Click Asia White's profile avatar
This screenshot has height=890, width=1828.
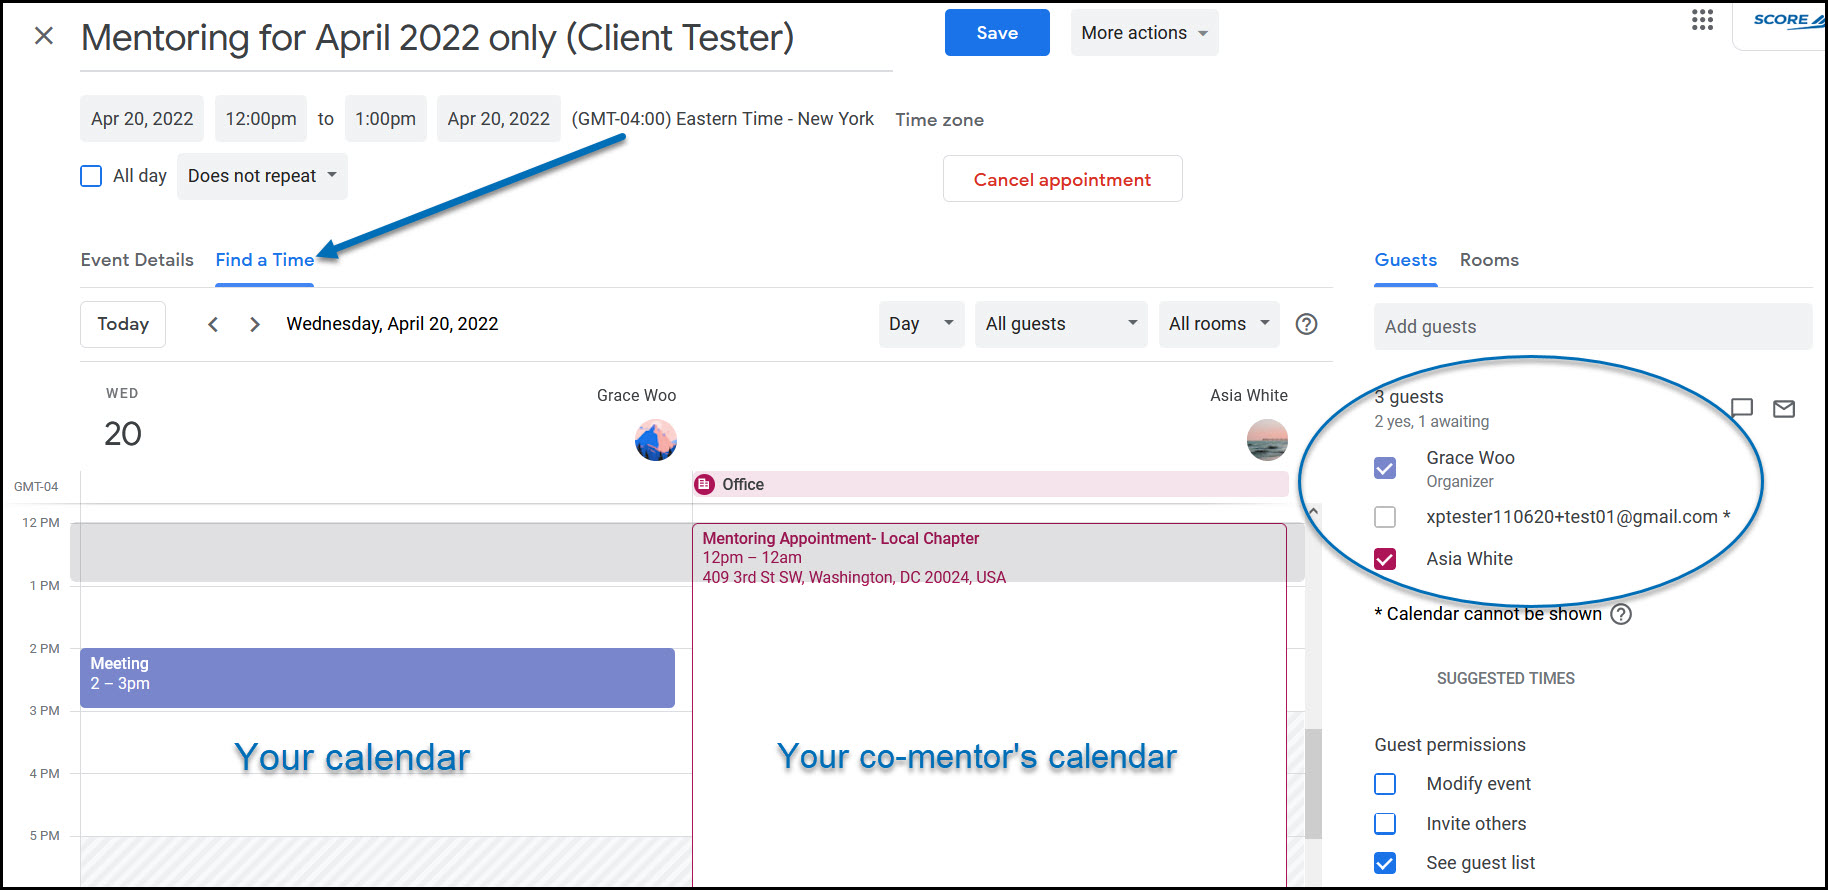pyautogui.click(x=1267, y=440)
